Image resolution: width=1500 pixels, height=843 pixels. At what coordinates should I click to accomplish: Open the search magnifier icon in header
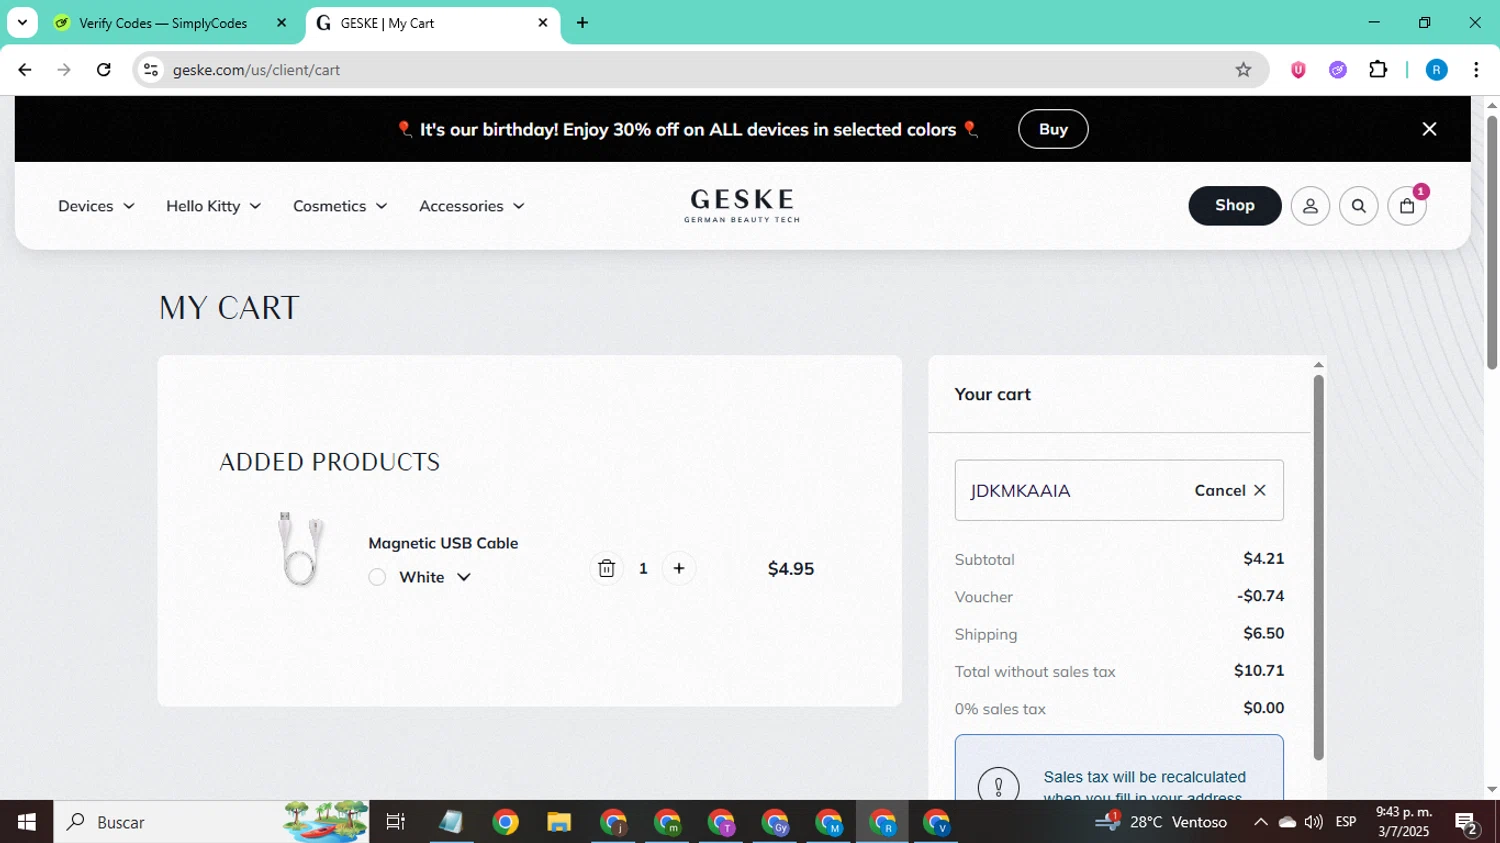point(1358,206)
